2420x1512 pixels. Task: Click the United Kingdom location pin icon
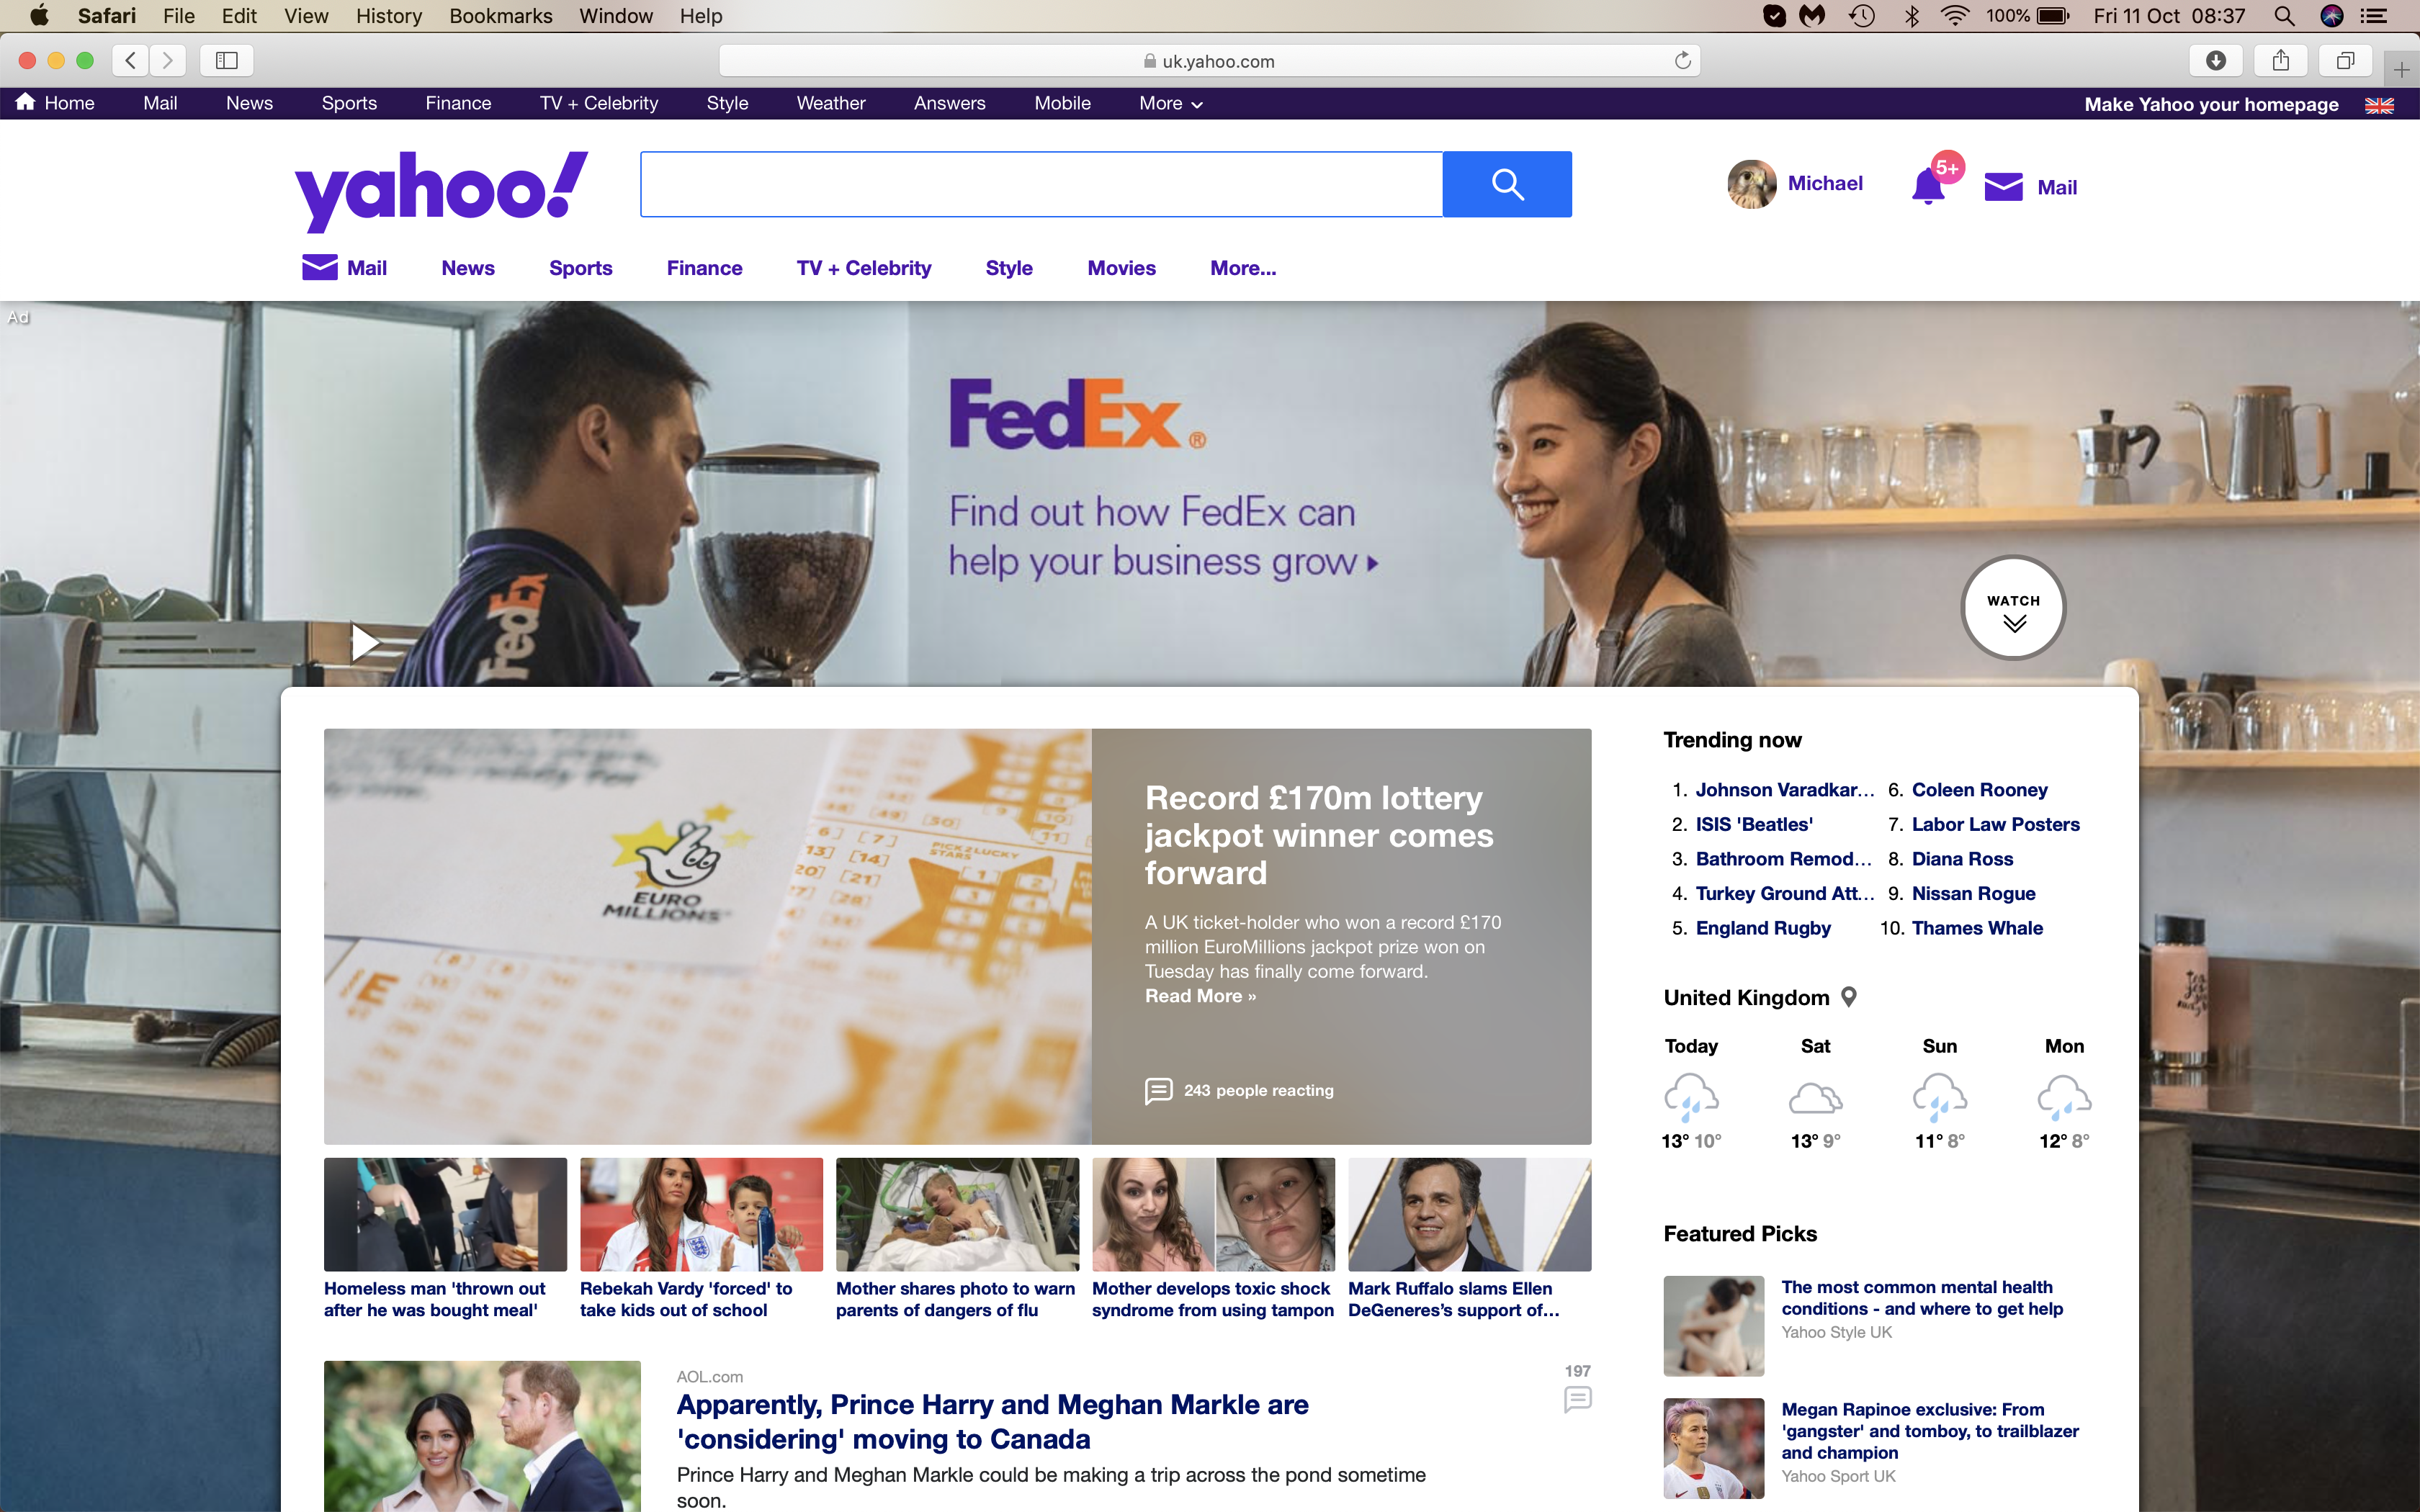1849,997
